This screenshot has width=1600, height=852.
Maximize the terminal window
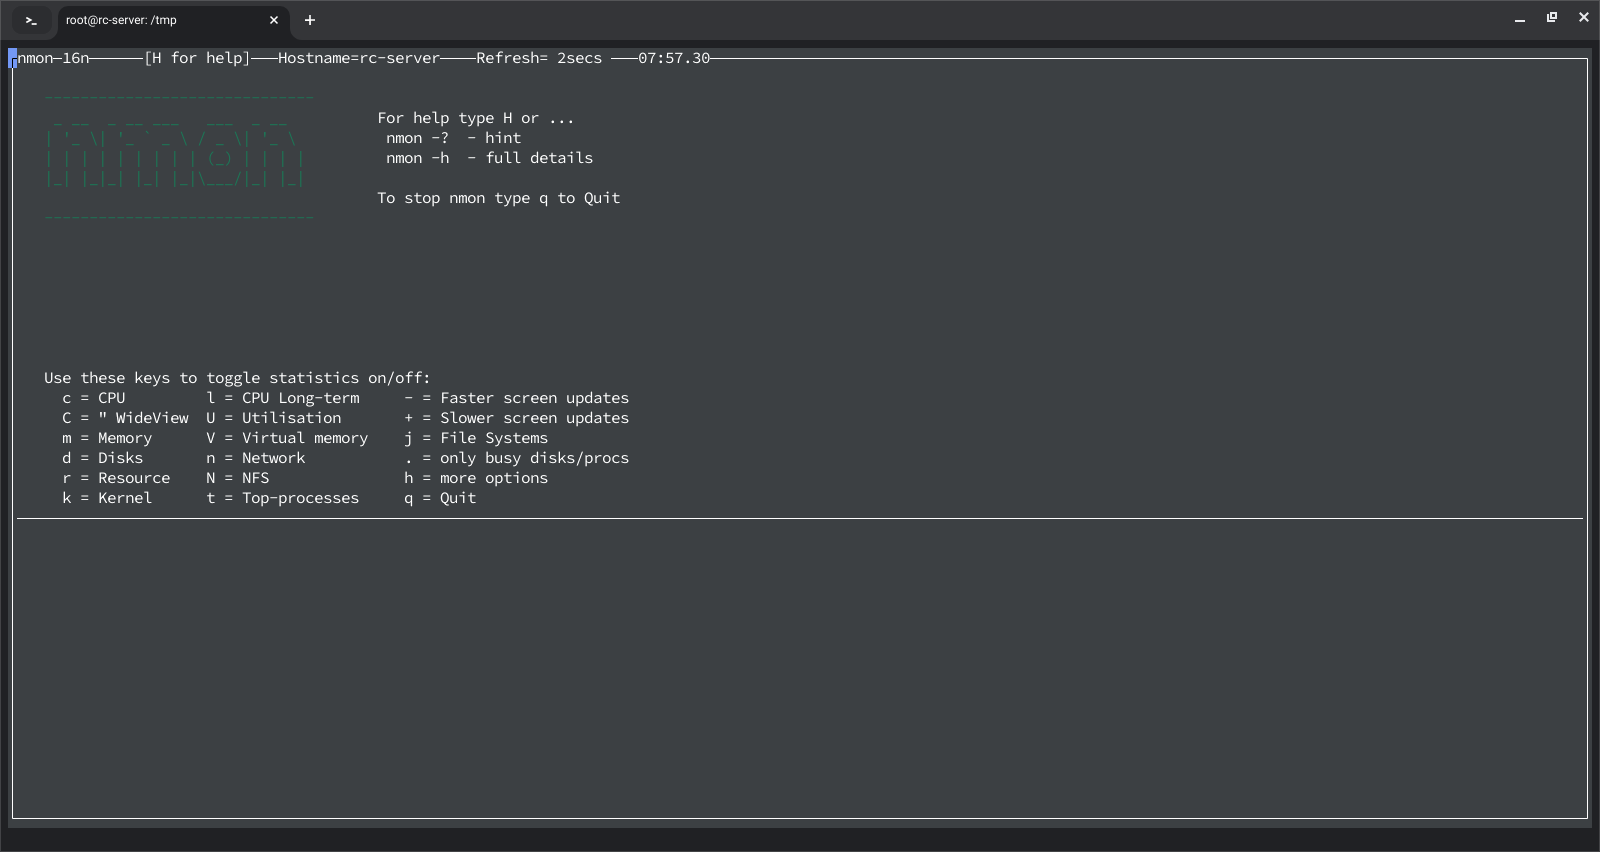coord(1552,18)
